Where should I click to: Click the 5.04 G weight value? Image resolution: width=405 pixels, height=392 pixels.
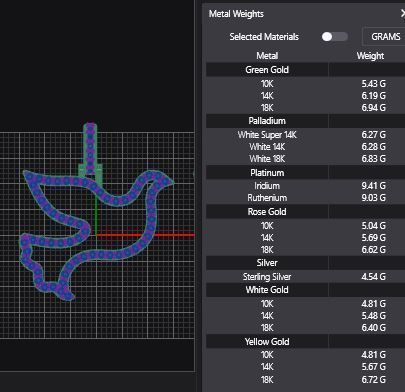(x=374, y=226)
